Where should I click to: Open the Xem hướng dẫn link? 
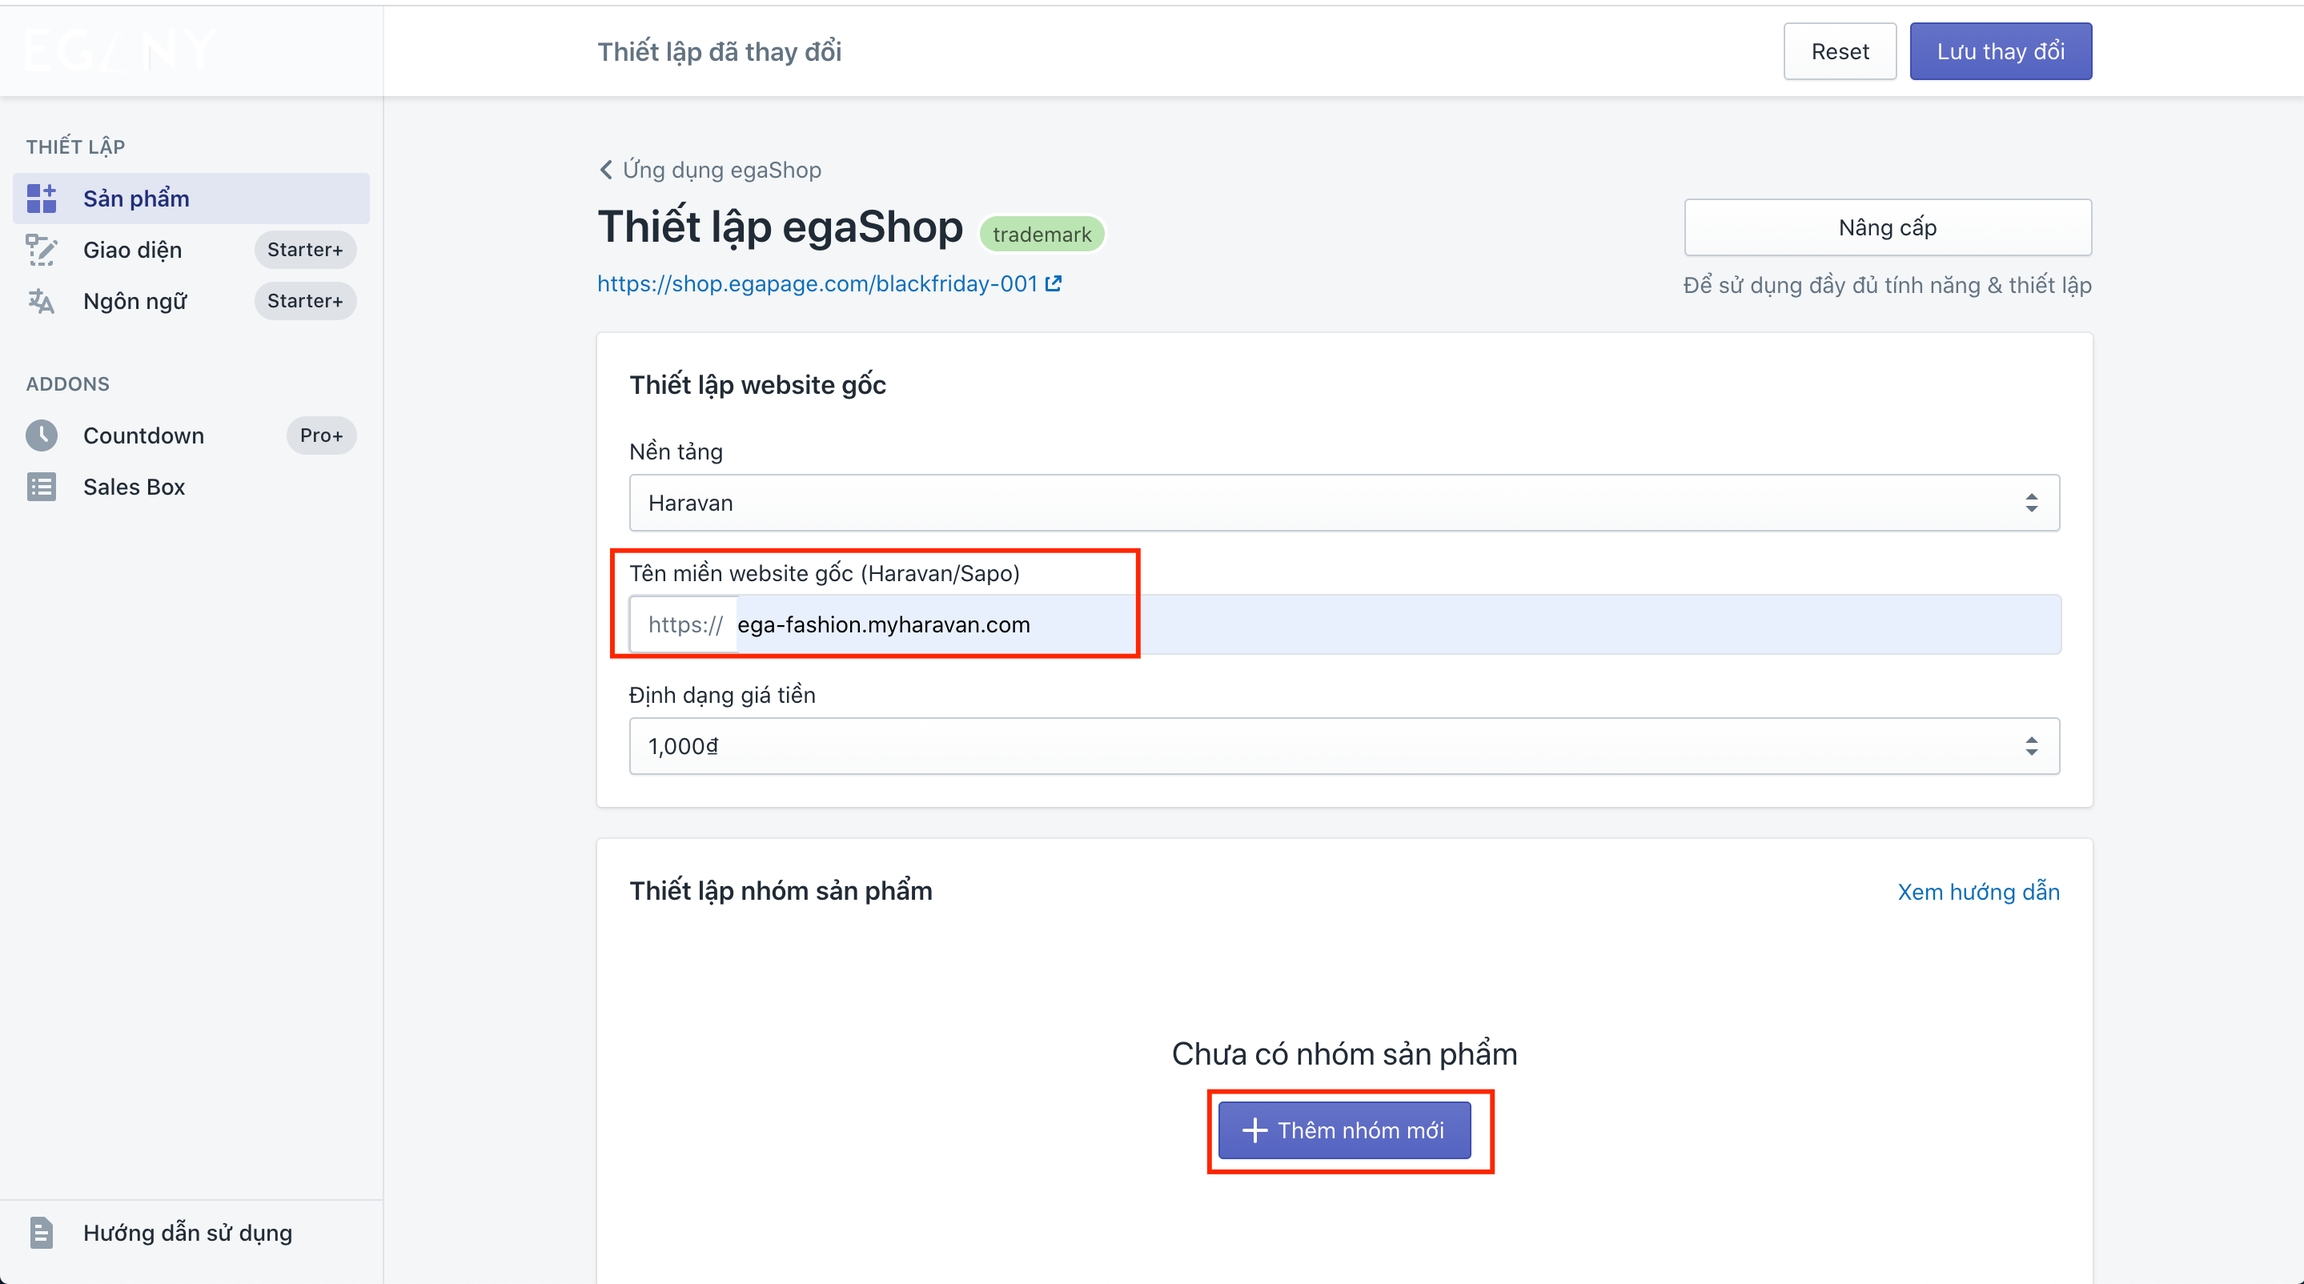(x=1978, y=892)
